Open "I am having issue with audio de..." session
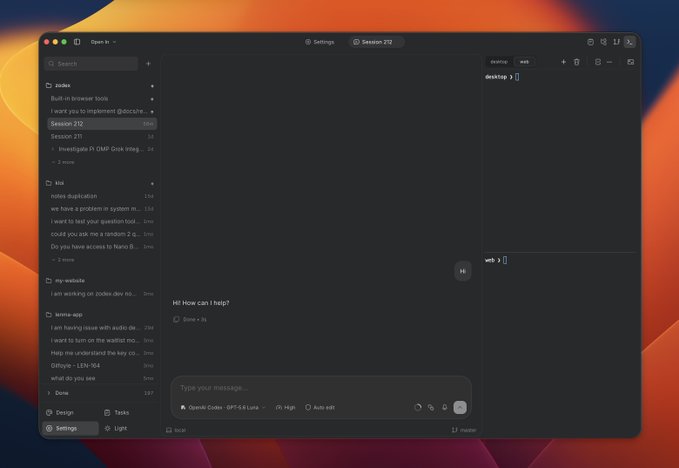This screenshot has height=468, width=679. (102, 328)
